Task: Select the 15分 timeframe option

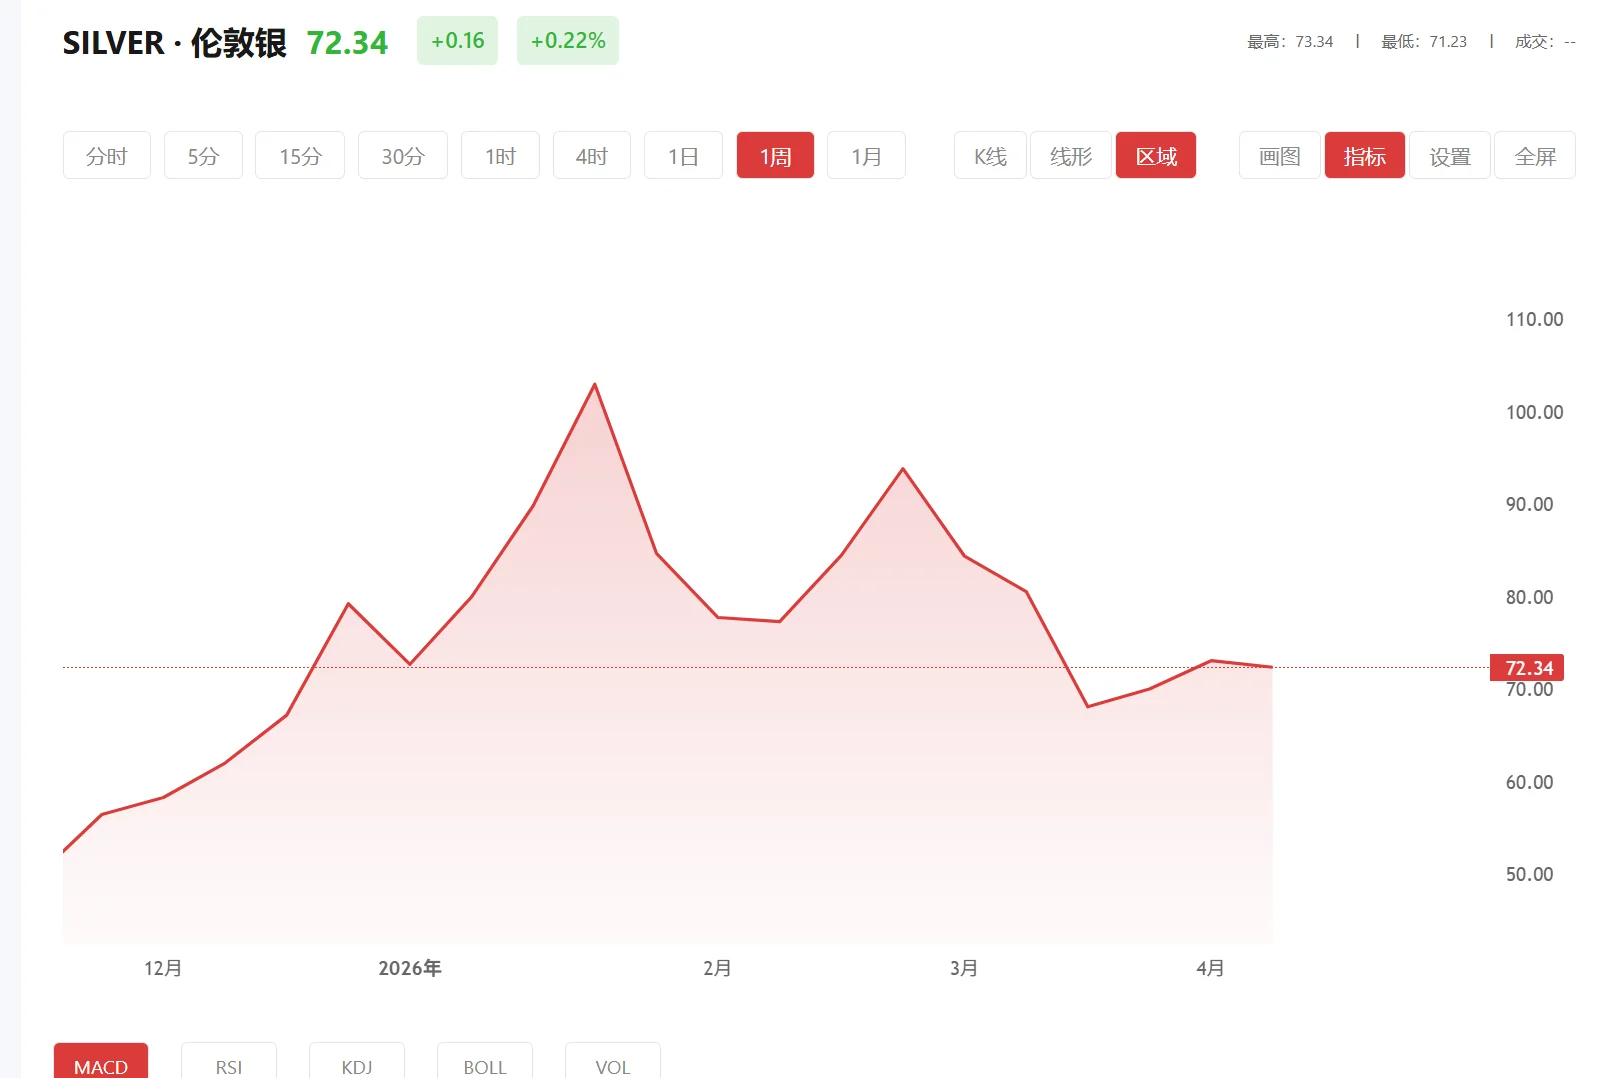Action: click(299, 155)
